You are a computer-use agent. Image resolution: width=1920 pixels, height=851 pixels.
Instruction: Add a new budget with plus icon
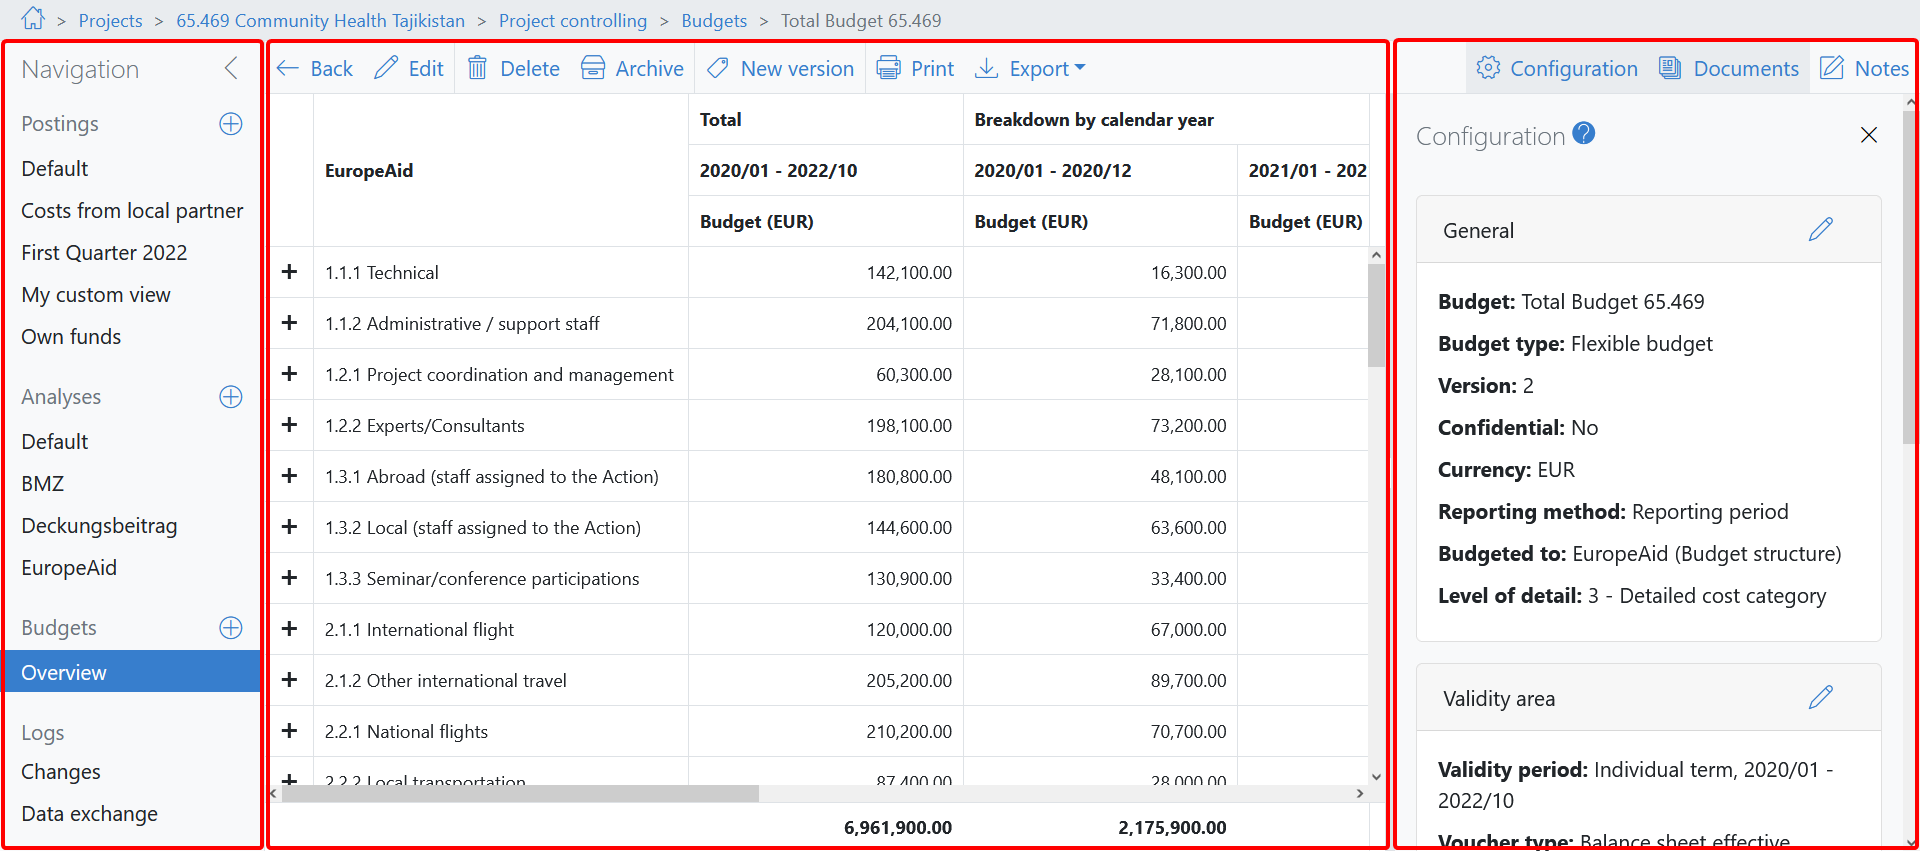tap(231, 628)
